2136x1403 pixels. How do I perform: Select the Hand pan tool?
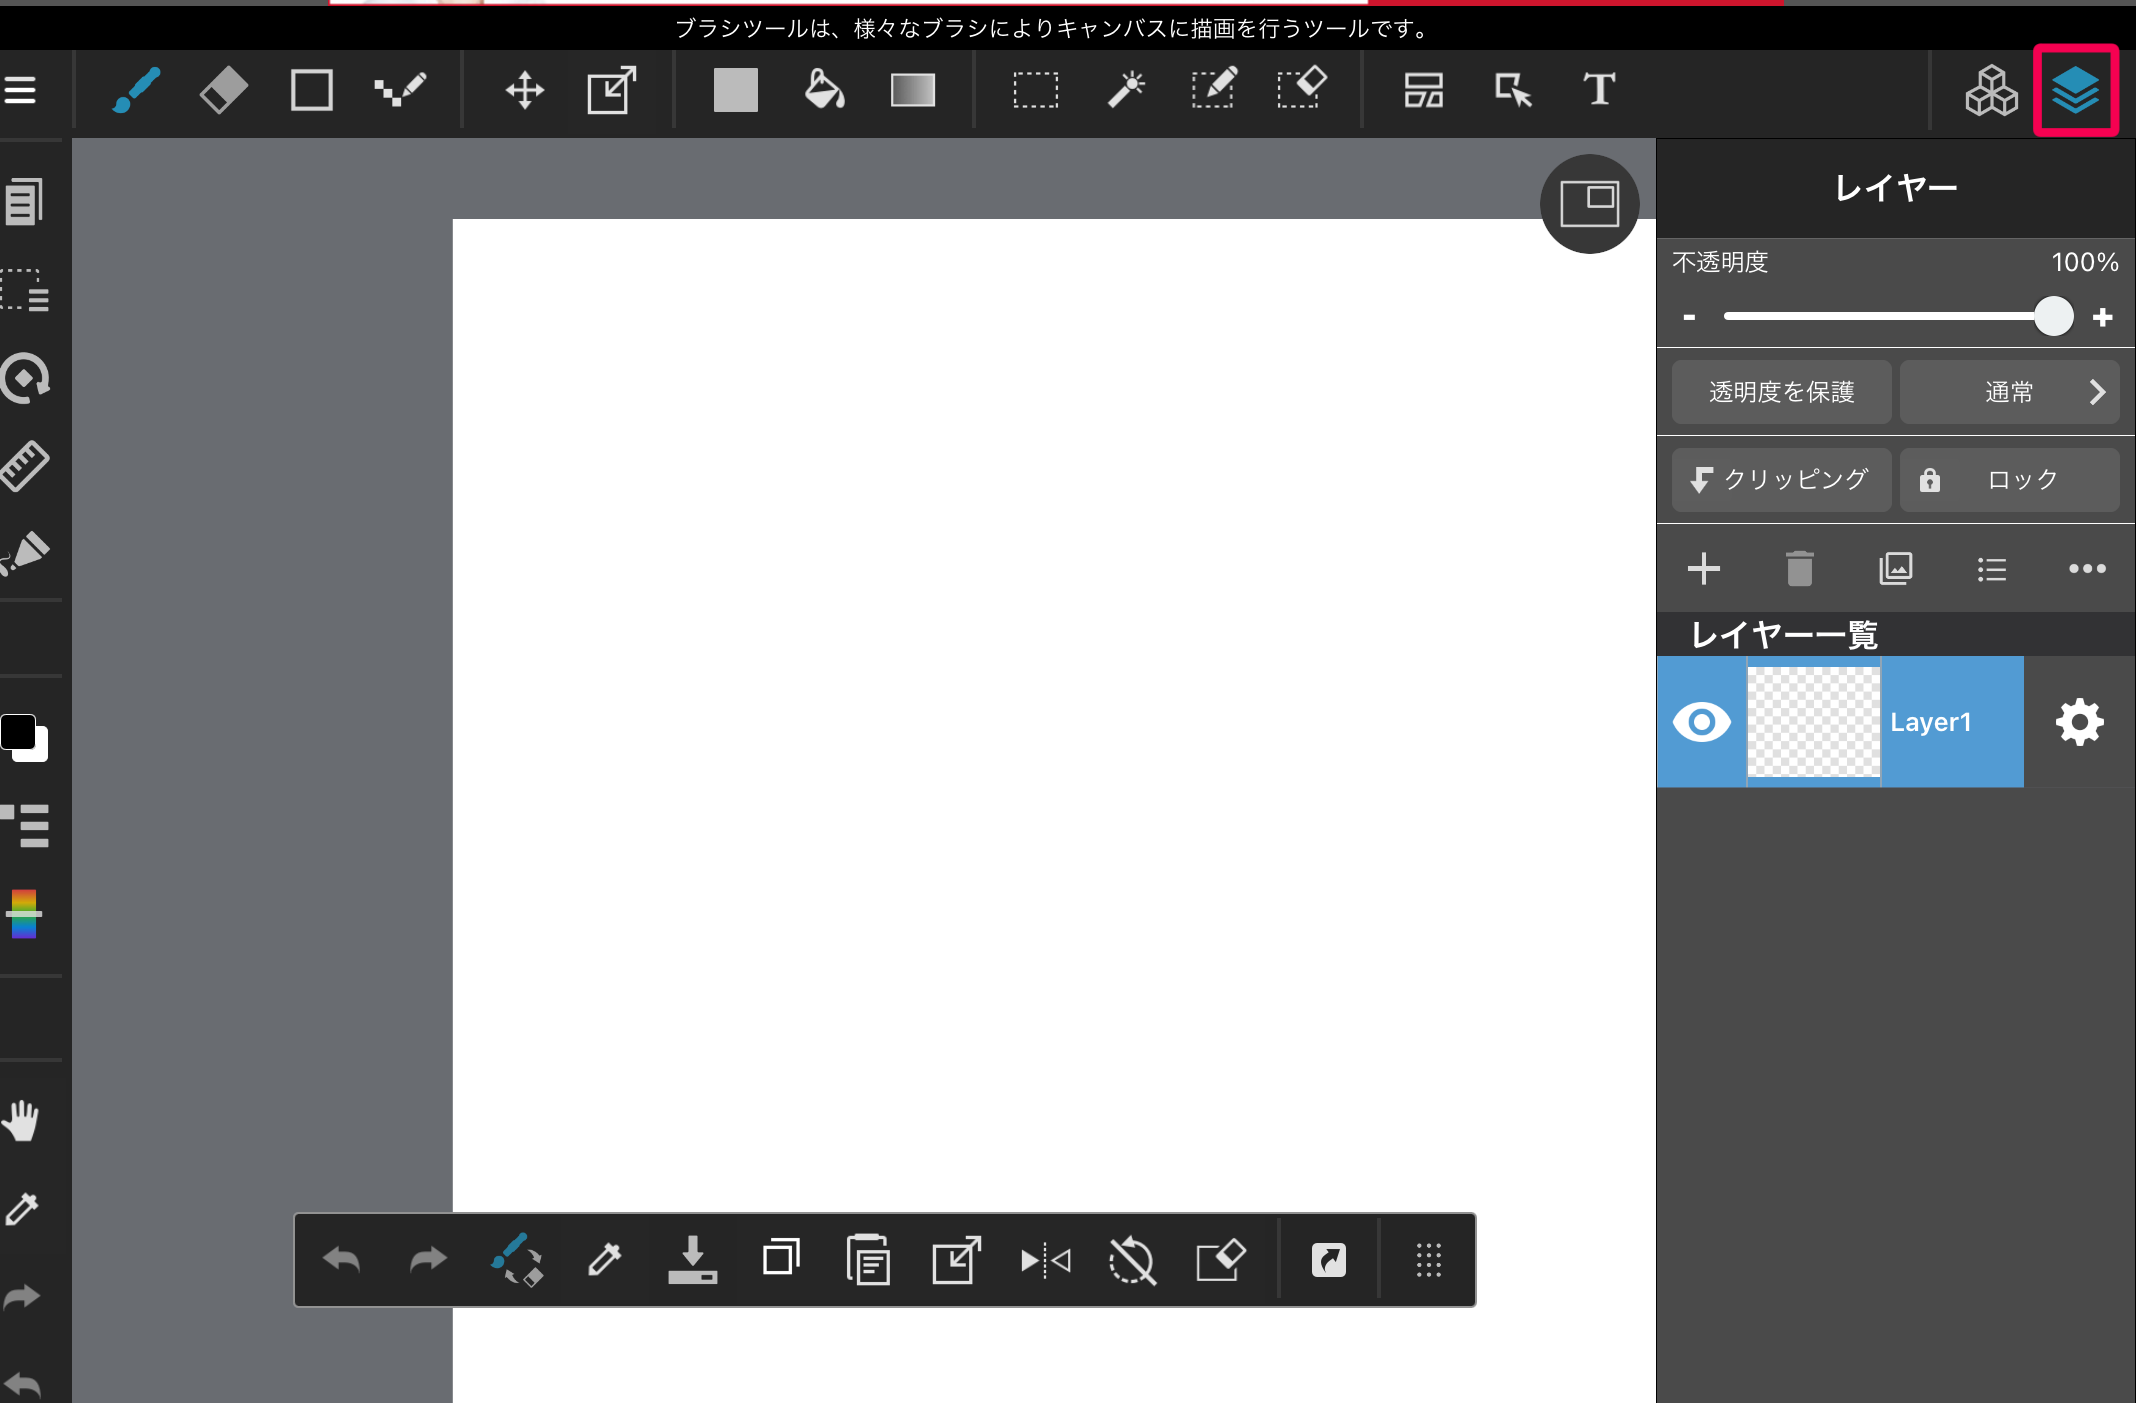click(x=22, y=1121)
